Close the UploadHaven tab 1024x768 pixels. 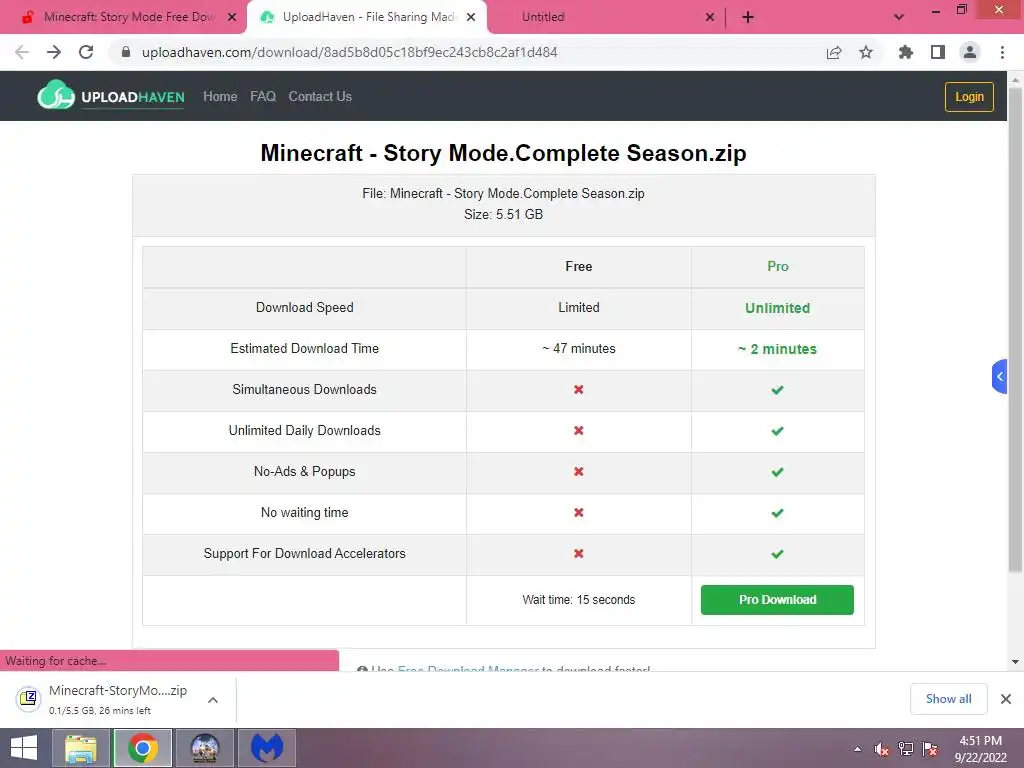[x=471, y=17]
